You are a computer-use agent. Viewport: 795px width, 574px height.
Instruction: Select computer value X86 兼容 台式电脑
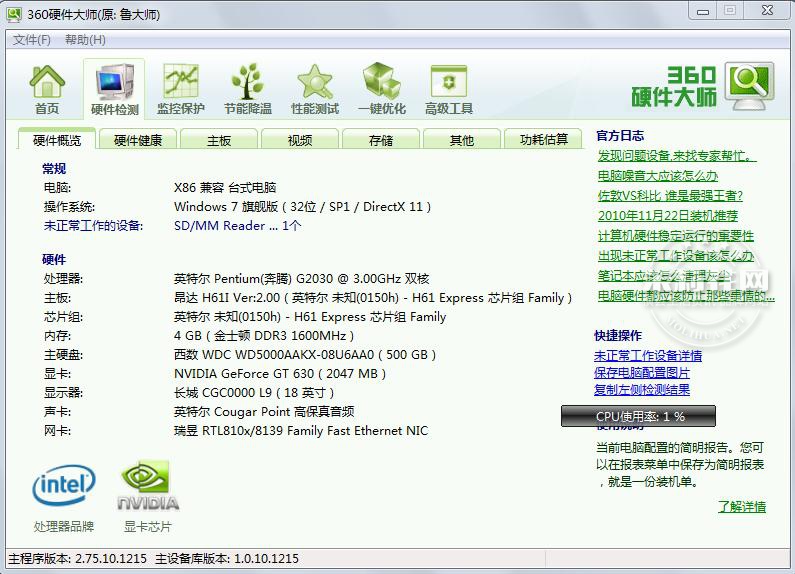(x=225, y=188)
